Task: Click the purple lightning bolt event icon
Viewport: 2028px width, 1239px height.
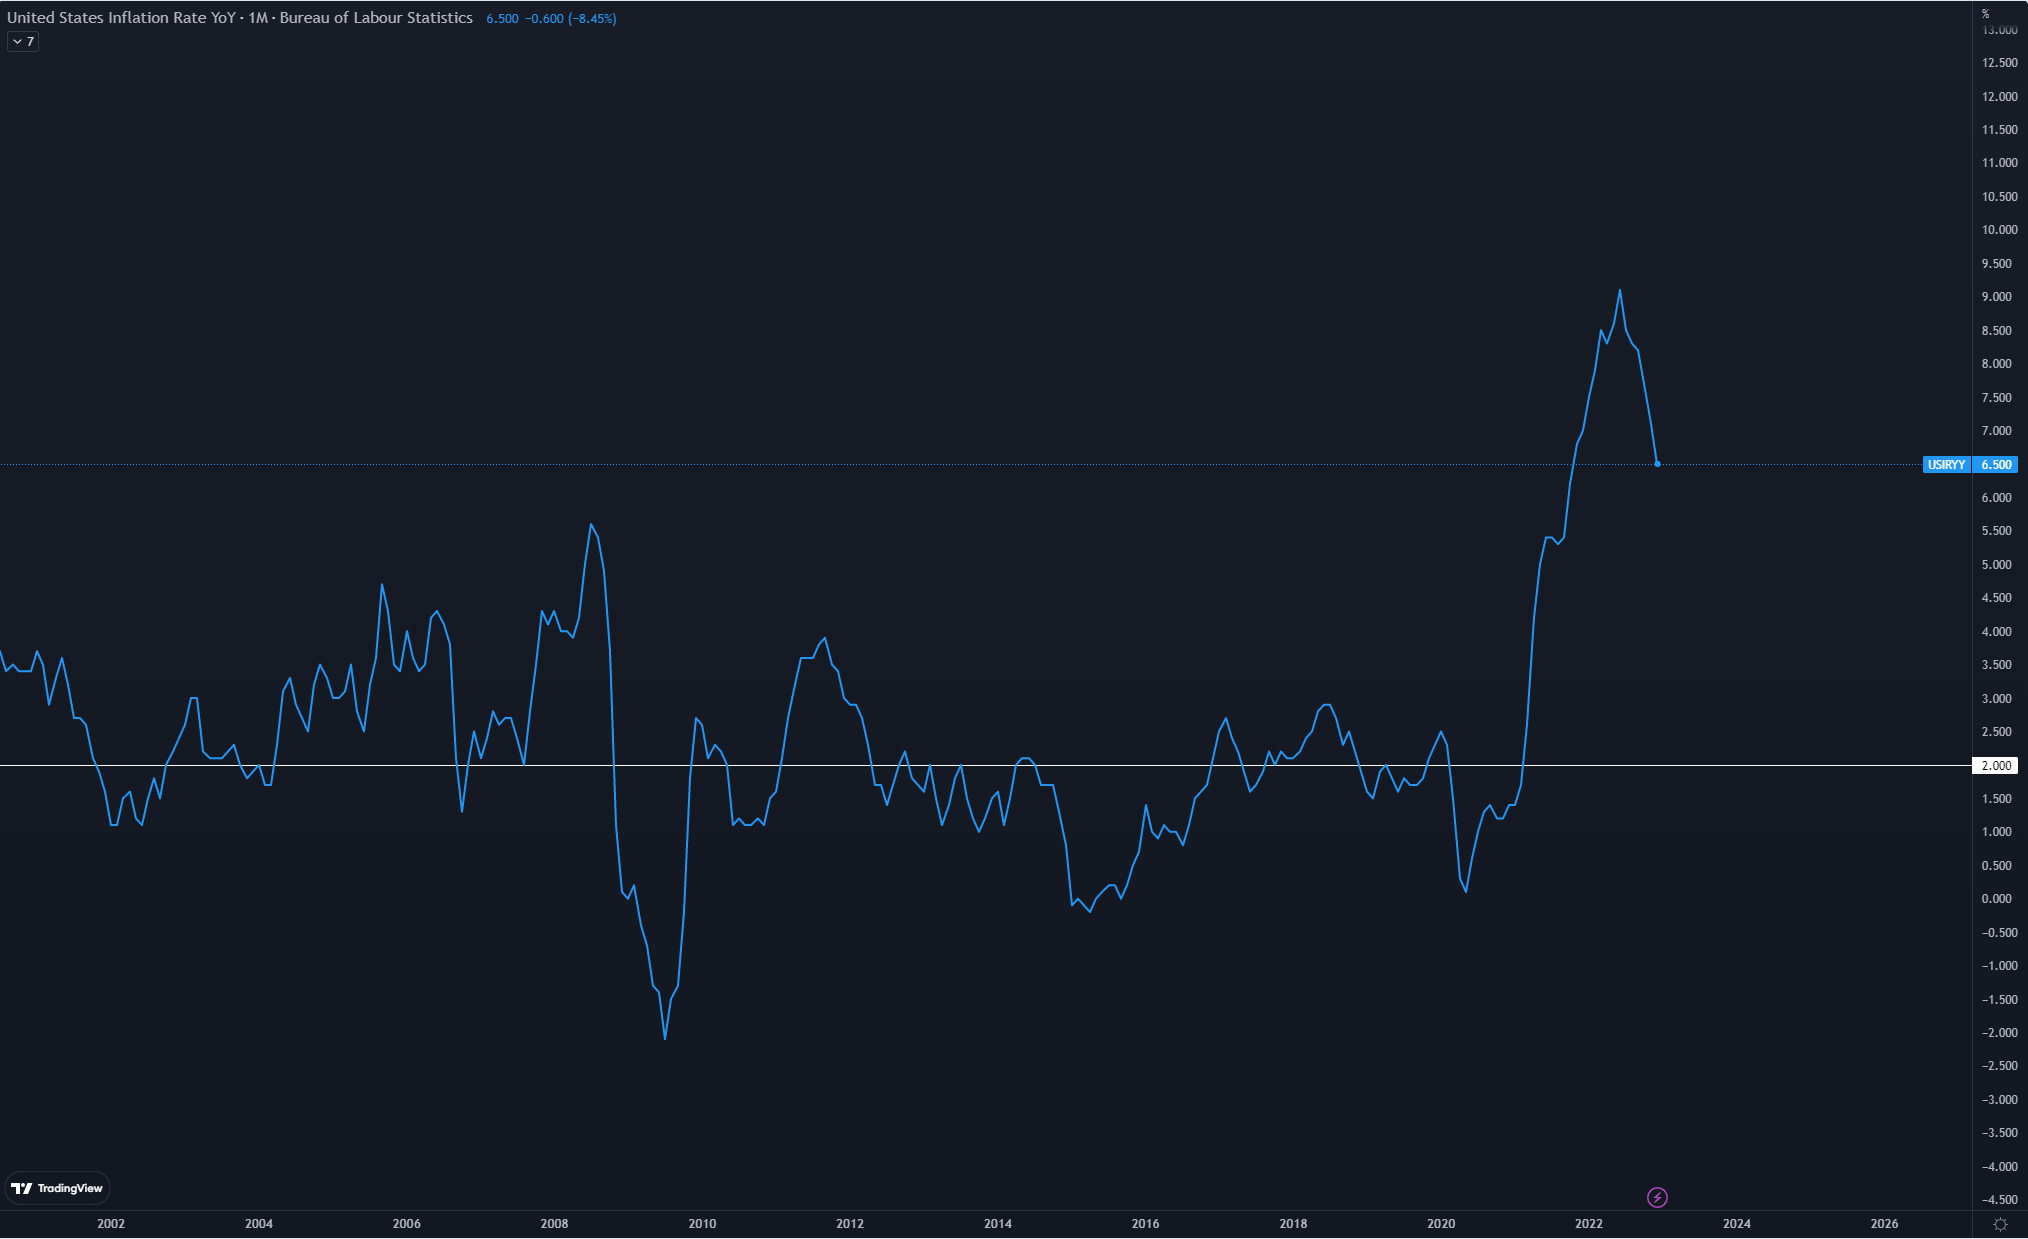Action: (x=1657, y=1197)
